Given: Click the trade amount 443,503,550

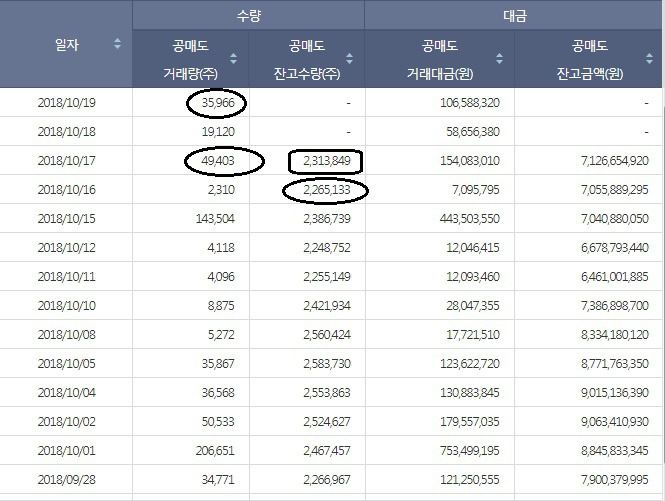Looking at the screenshot, I should click(470, 218).
